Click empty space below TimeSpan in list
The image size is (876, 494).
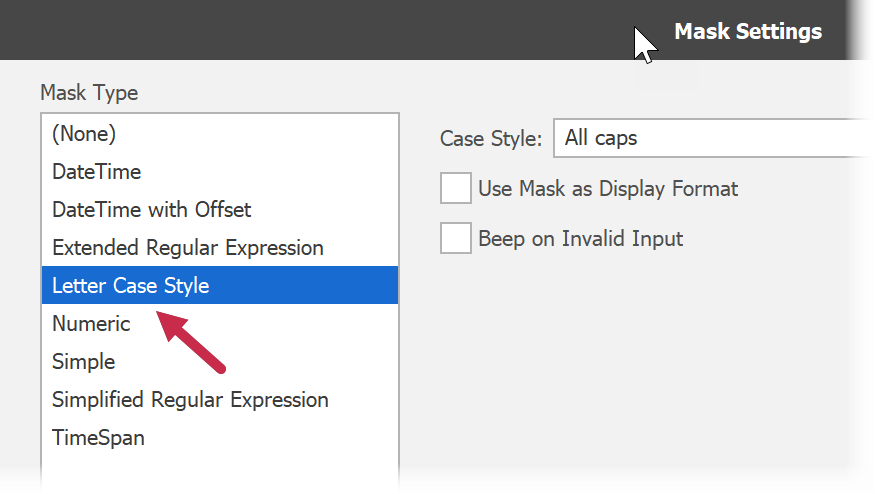[220, 468]
